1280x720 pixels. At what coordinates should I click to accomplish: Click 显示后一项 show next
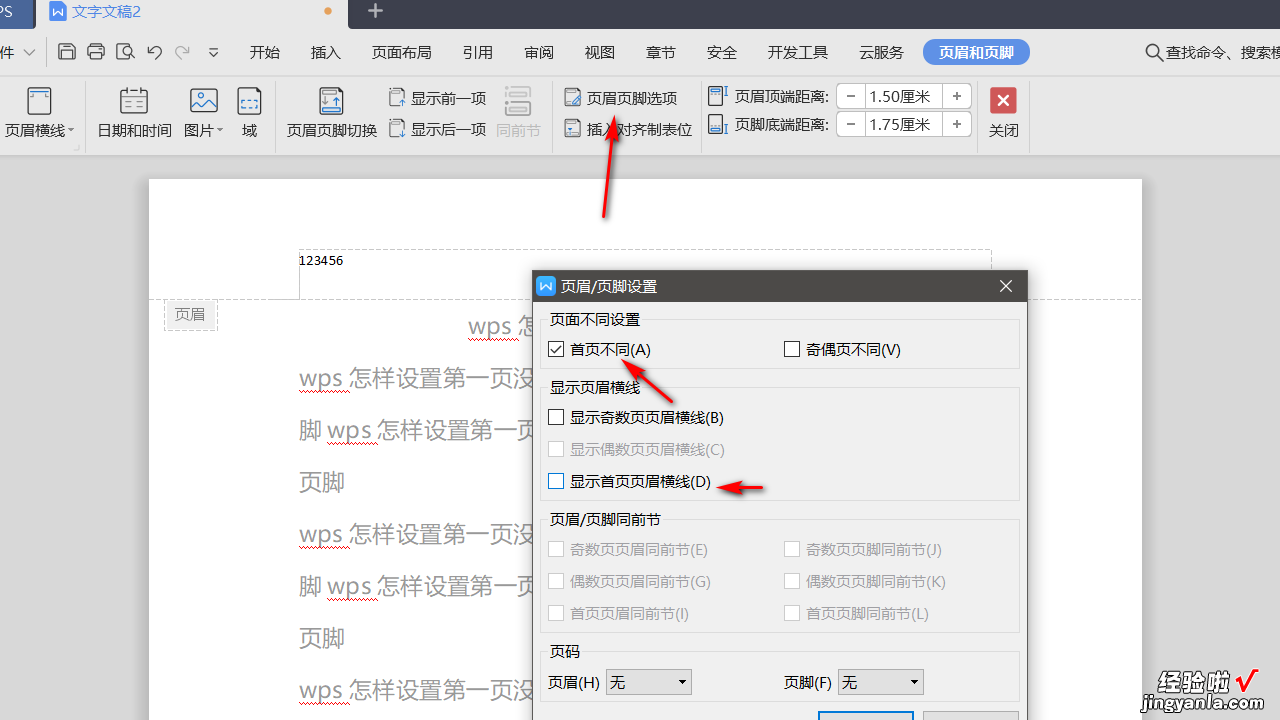point(437,128)
